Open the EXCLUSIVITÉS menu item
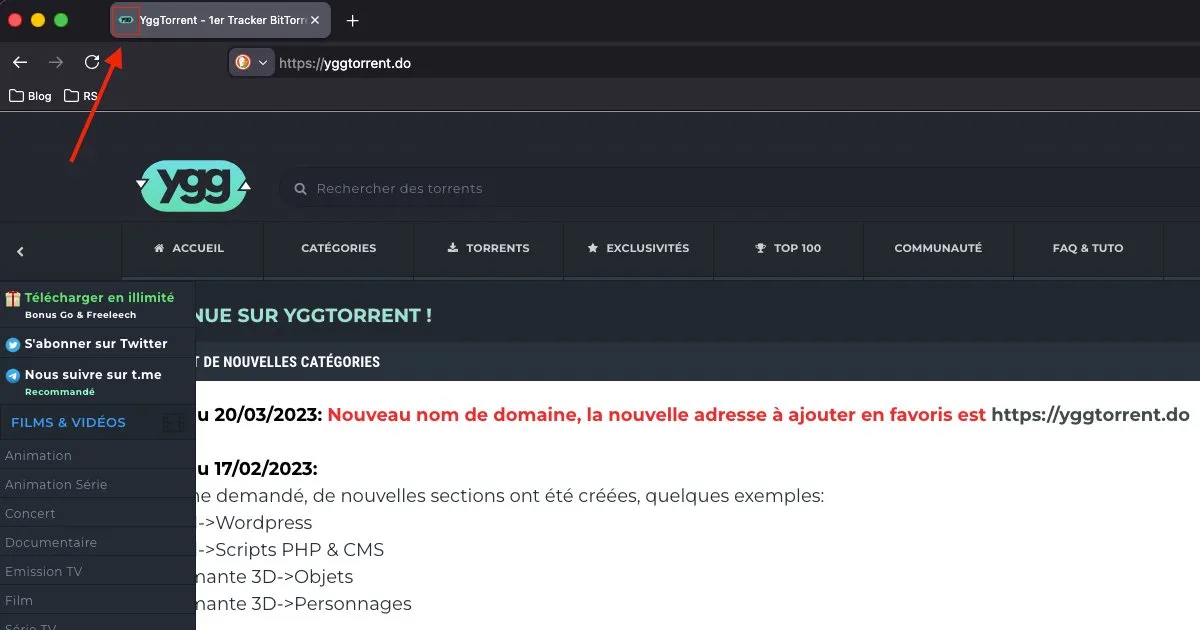 click(x=638, y=248)
